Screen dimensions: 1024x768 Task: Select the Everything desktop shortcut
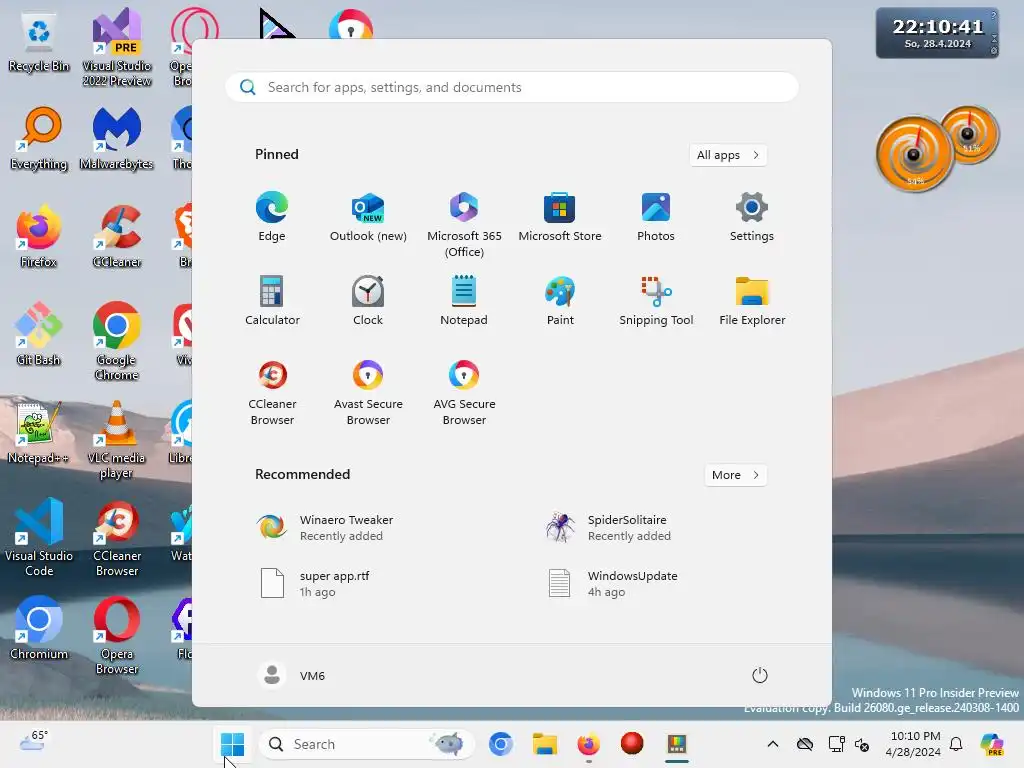tap(39, 138)
